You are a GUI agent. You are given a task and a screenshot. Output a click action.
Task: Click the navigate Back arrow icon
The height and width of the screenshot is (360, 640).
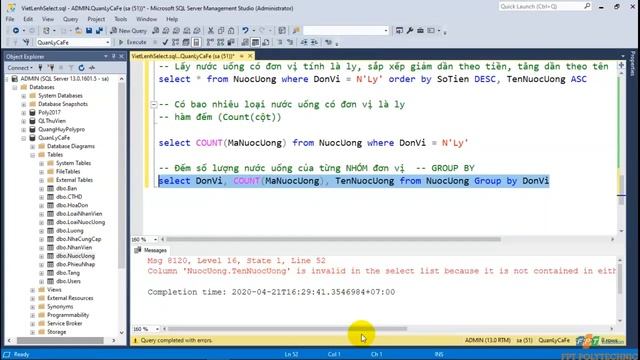(16, 31)
